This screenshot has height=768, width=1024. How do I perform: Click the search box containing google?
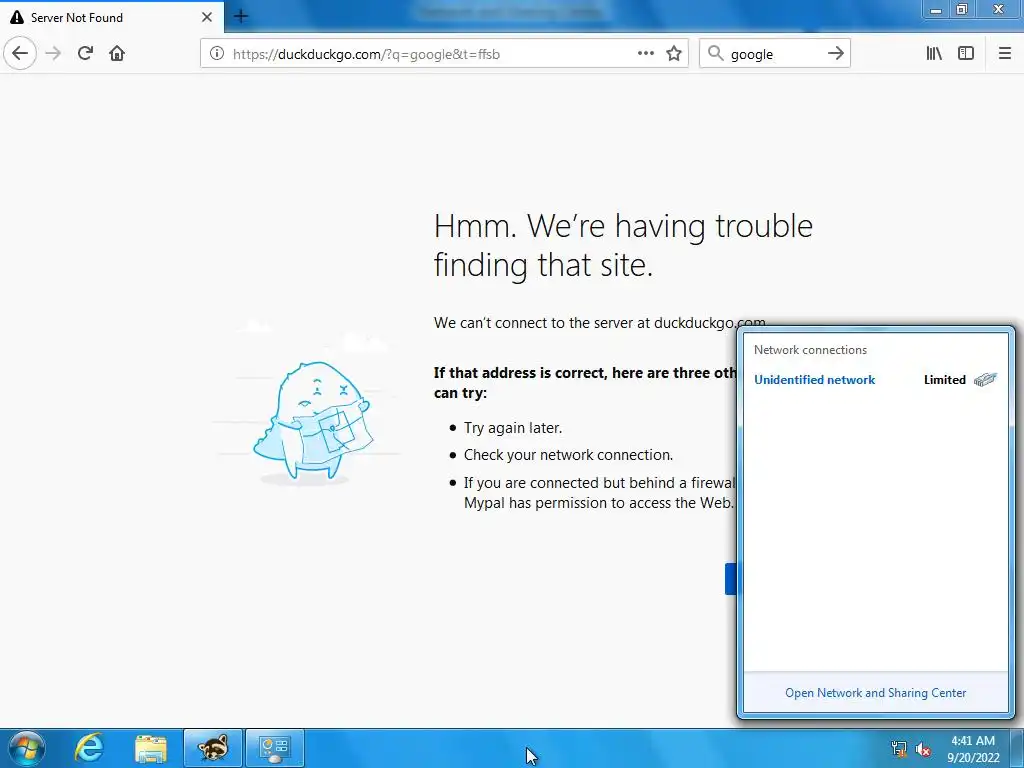[774, 54]
